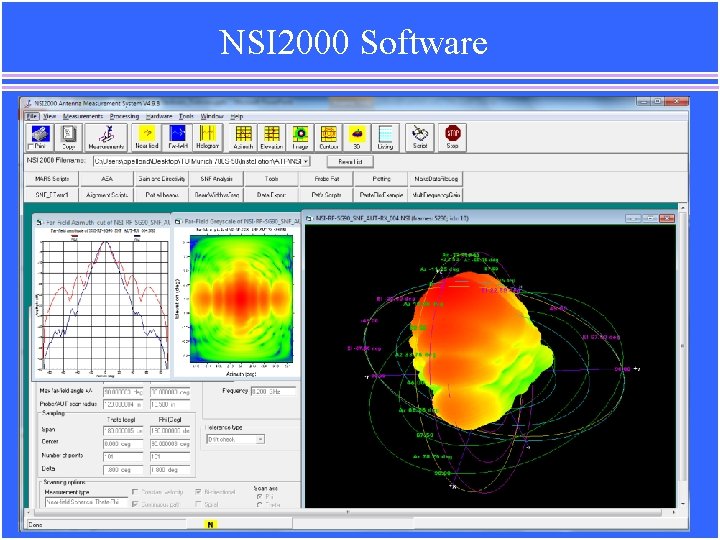
Task: Click the Theta Number of points field
Action: (123, 457)
